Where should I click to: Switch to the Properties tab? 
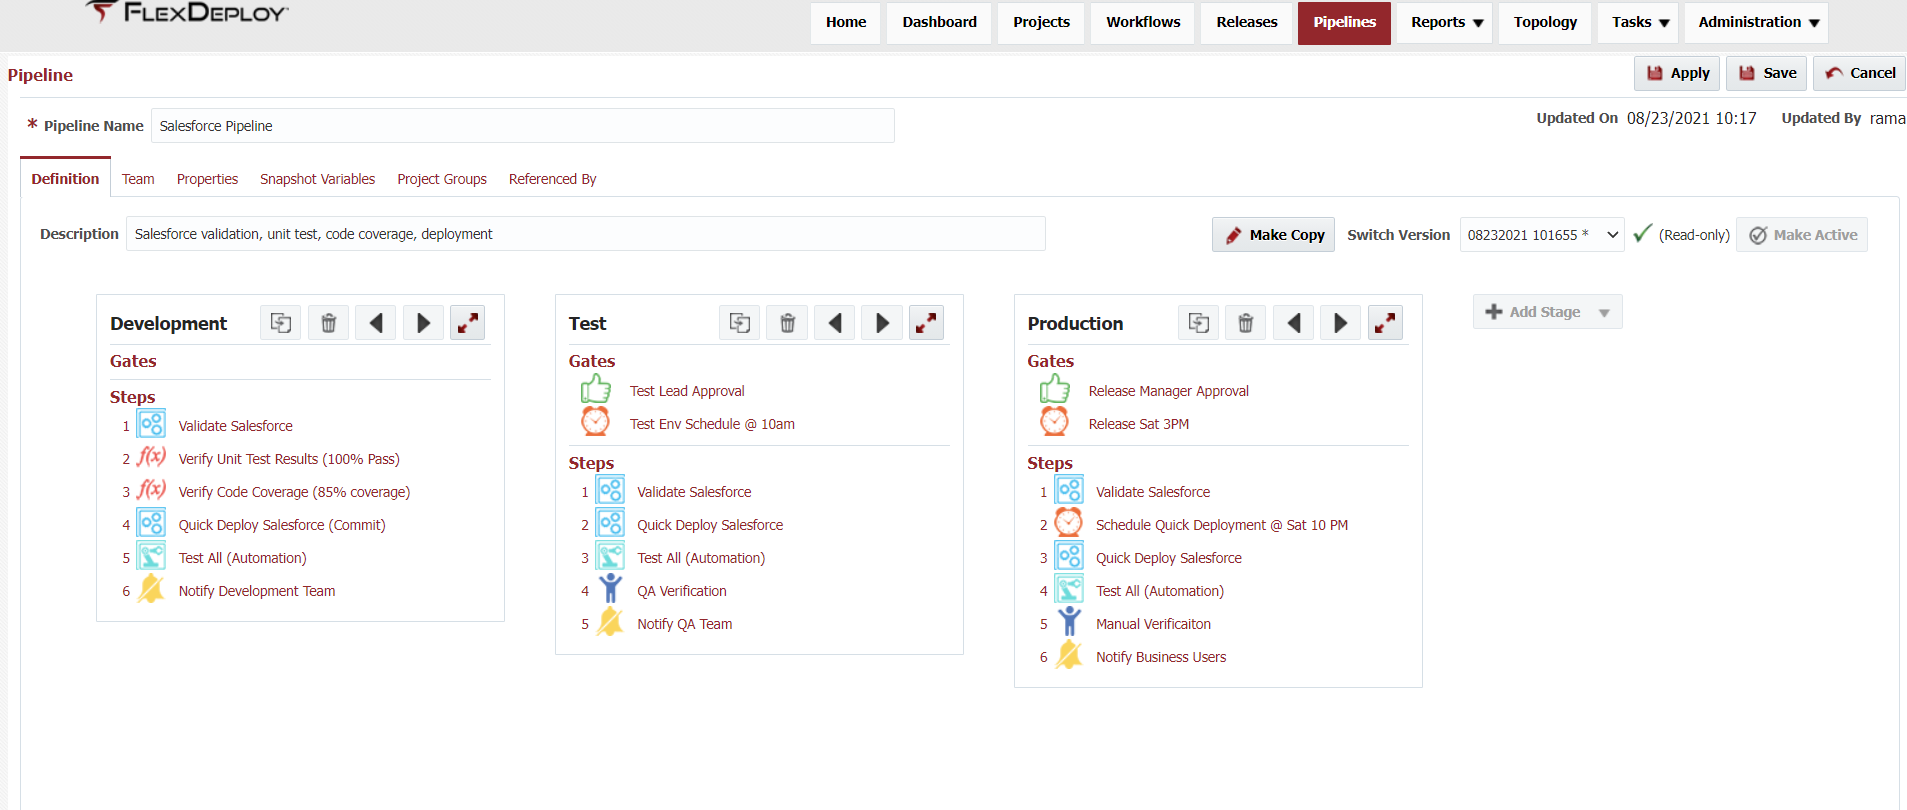(207, 179)
